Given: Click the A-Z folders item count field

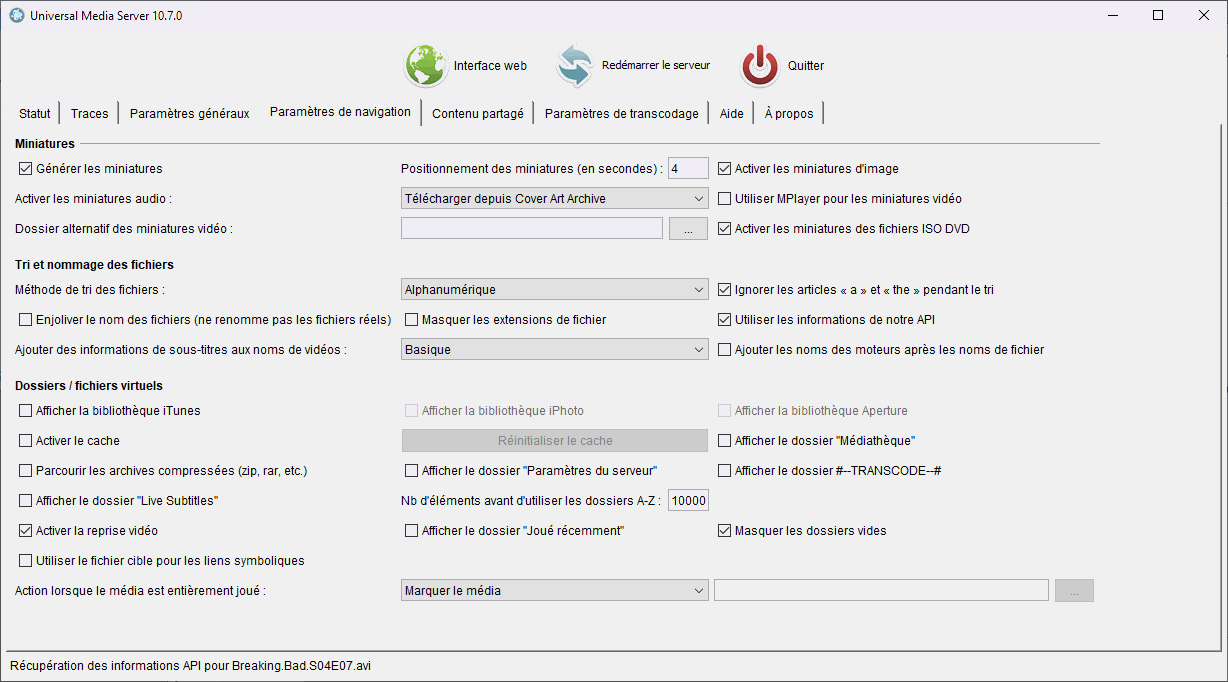Looking at the screenshot, I should 688,501.
